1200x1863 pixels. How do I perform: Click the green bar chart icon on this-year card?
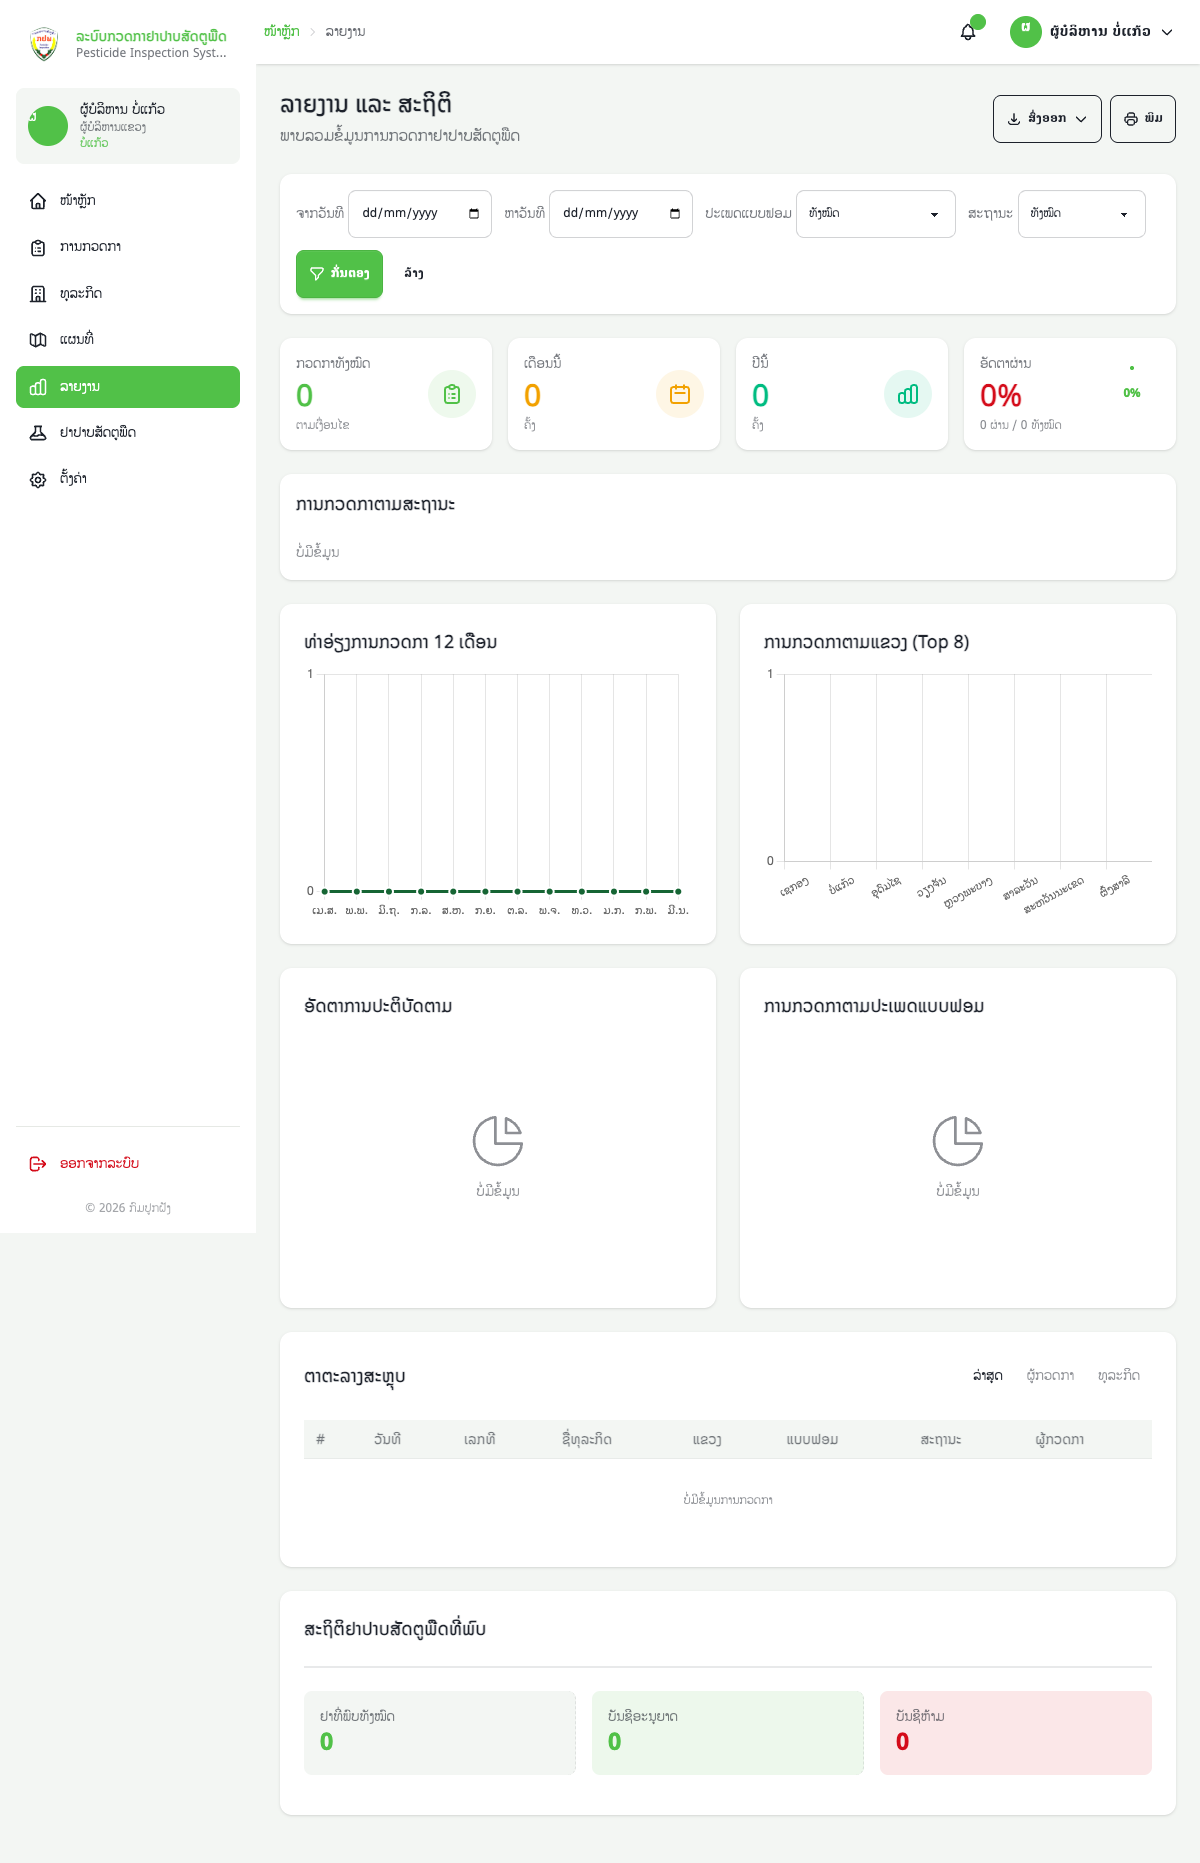pyautogui.click(x=907, y=395)
